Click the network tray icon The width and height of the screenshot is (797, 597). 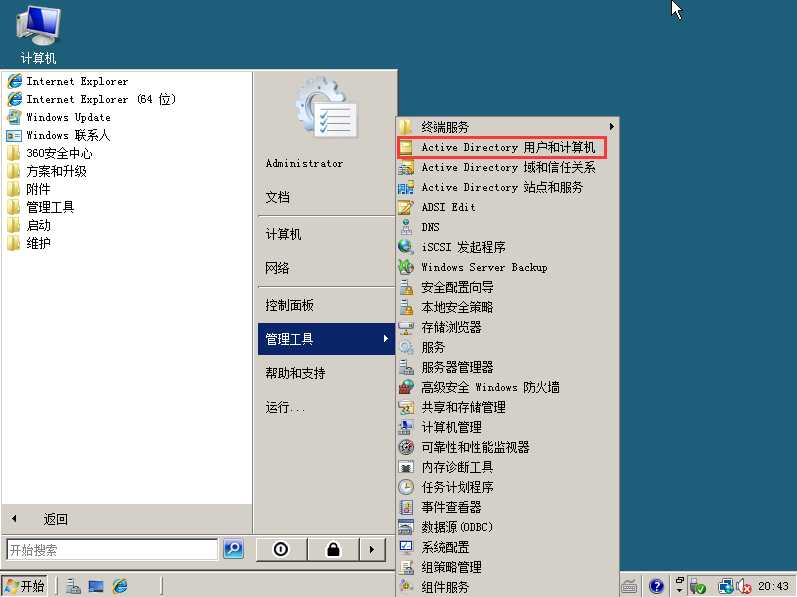pyautogui.click(x=726, y=587)
